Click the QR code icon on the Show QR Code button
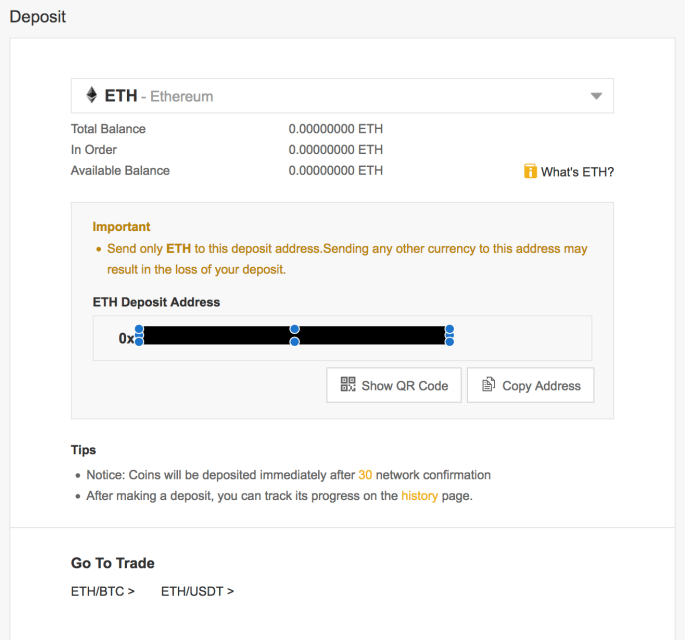The height and width of the screenshot is (640, 685). [348, 385]
